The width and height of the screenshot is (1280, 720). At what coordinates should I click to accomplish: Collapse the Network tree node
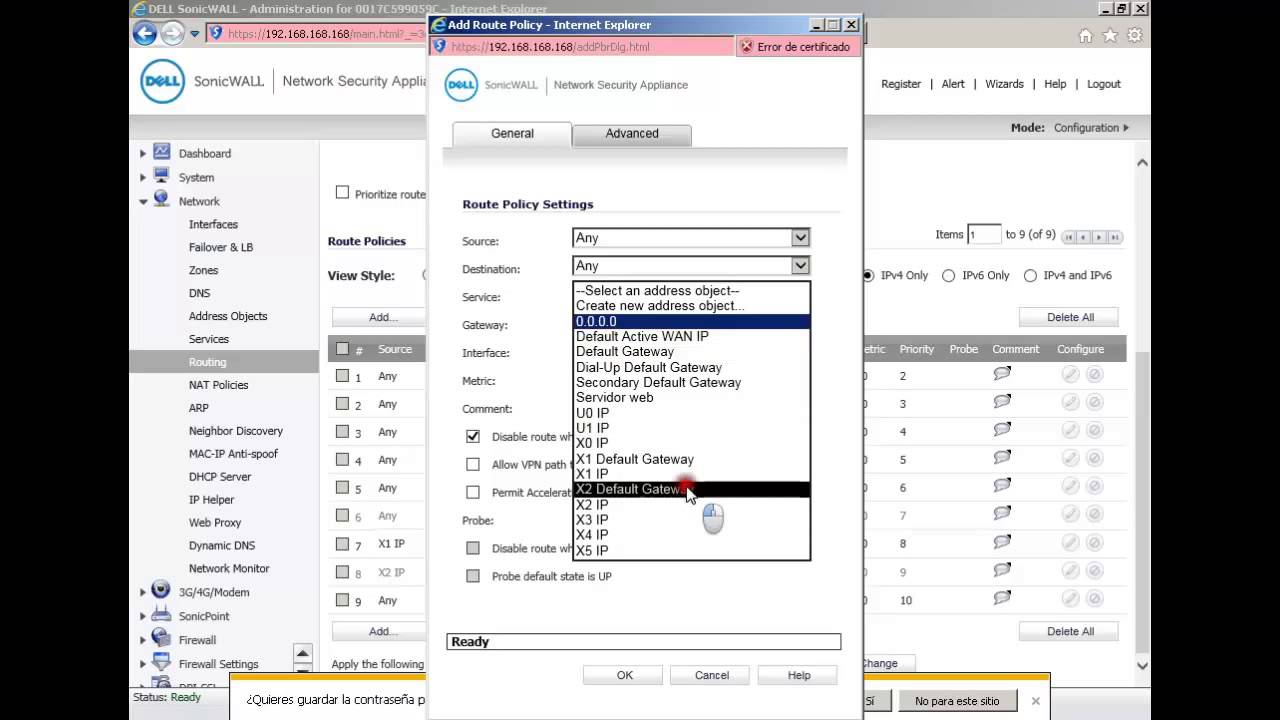(x=143, y=201)
